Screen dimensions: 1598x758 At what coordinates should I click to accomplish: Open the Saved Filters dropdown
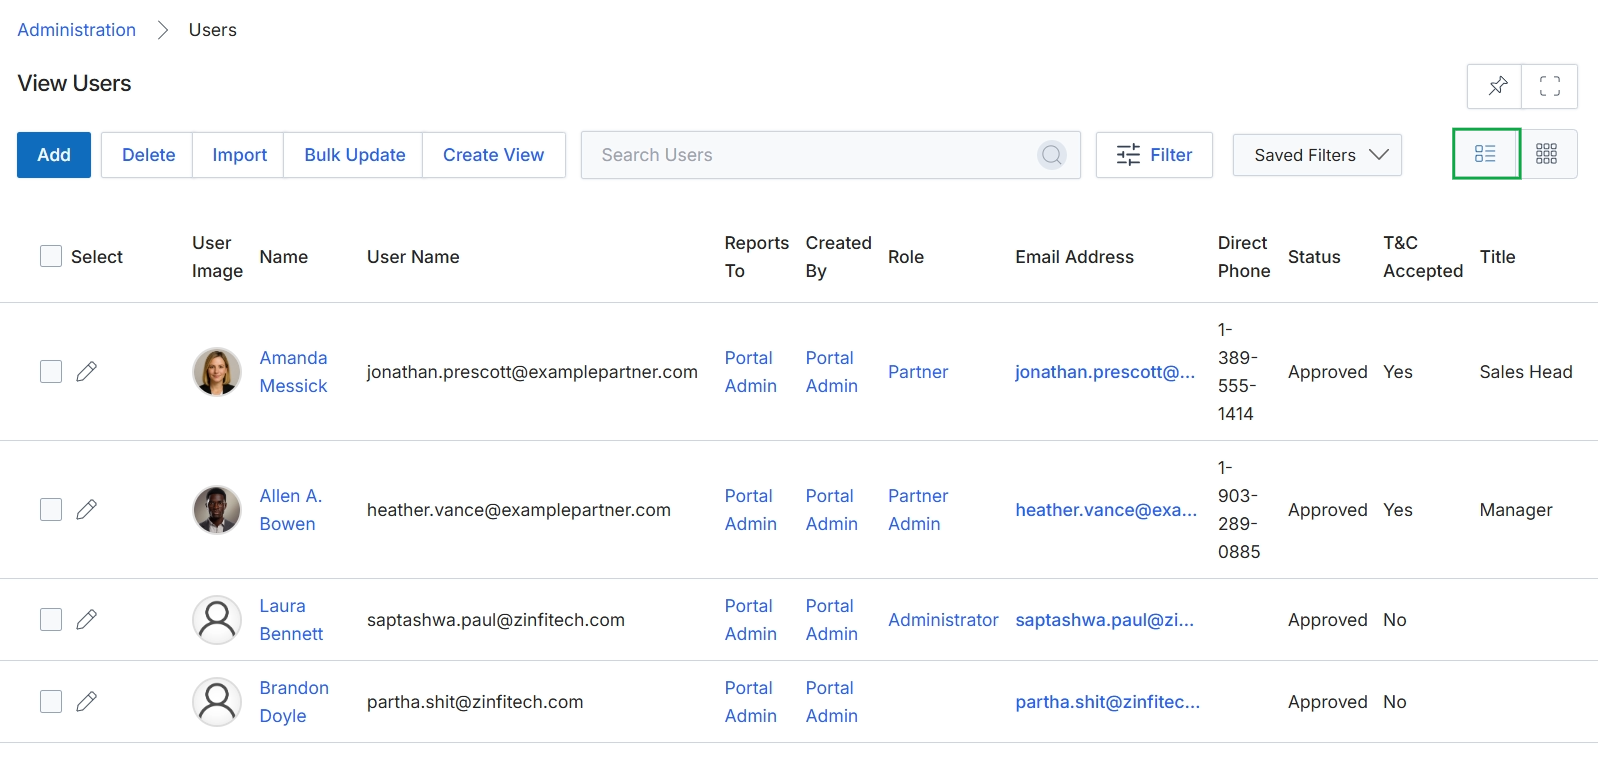[x=1317, y=155]
